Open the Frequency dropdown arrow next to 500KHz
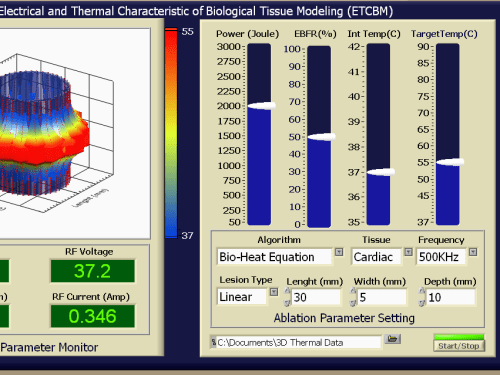Screen dimensions: 500x375 click(473, 252)
